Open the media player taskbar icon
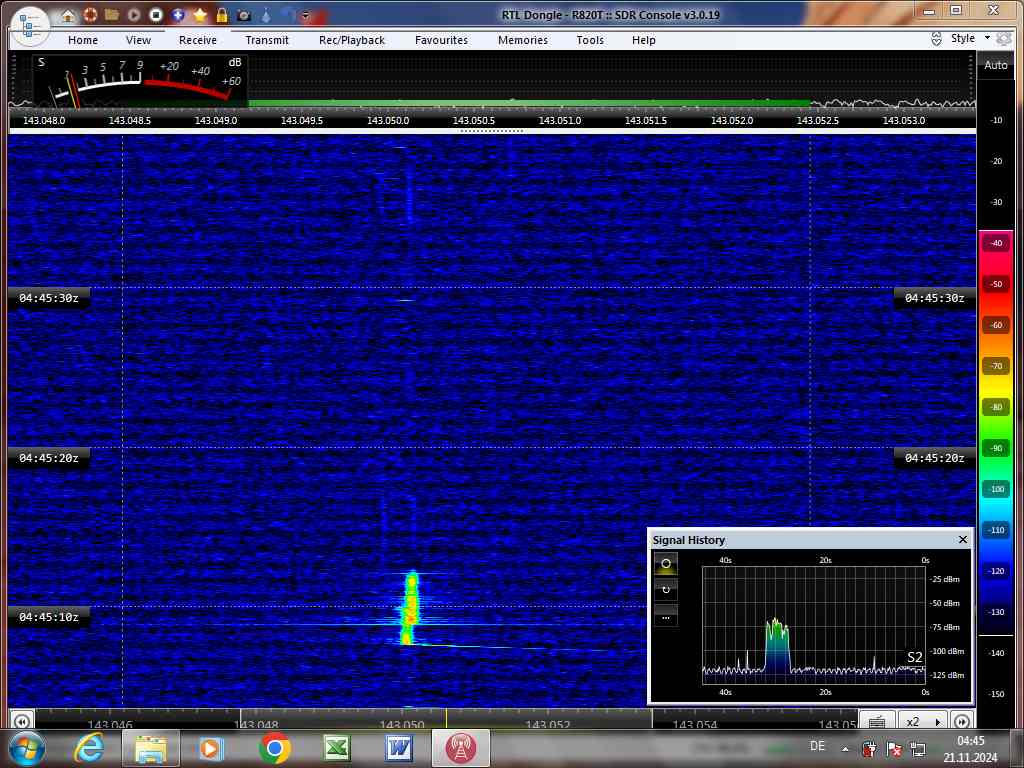The image size is (1024, 768). click(211, 748)
